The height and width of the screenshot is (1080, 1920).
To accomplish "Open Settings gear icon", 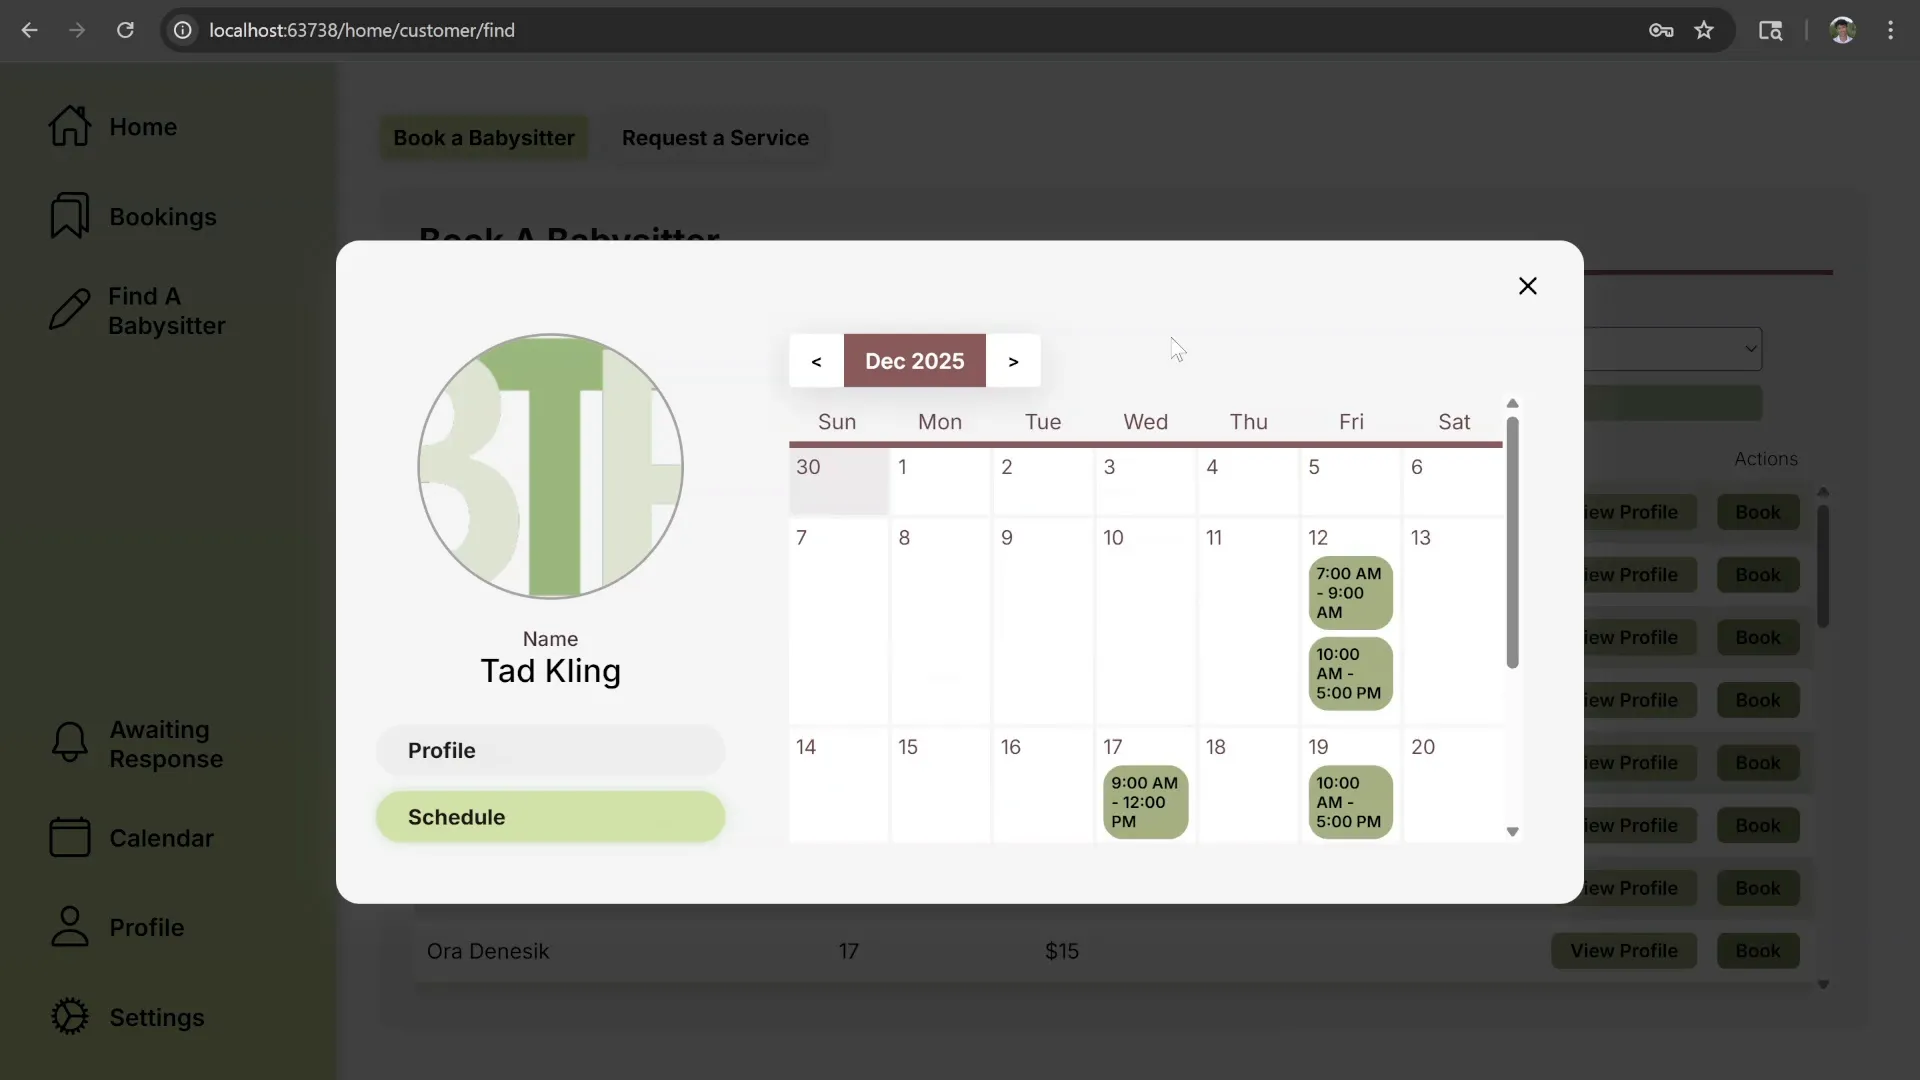I will pos(70,1017).
